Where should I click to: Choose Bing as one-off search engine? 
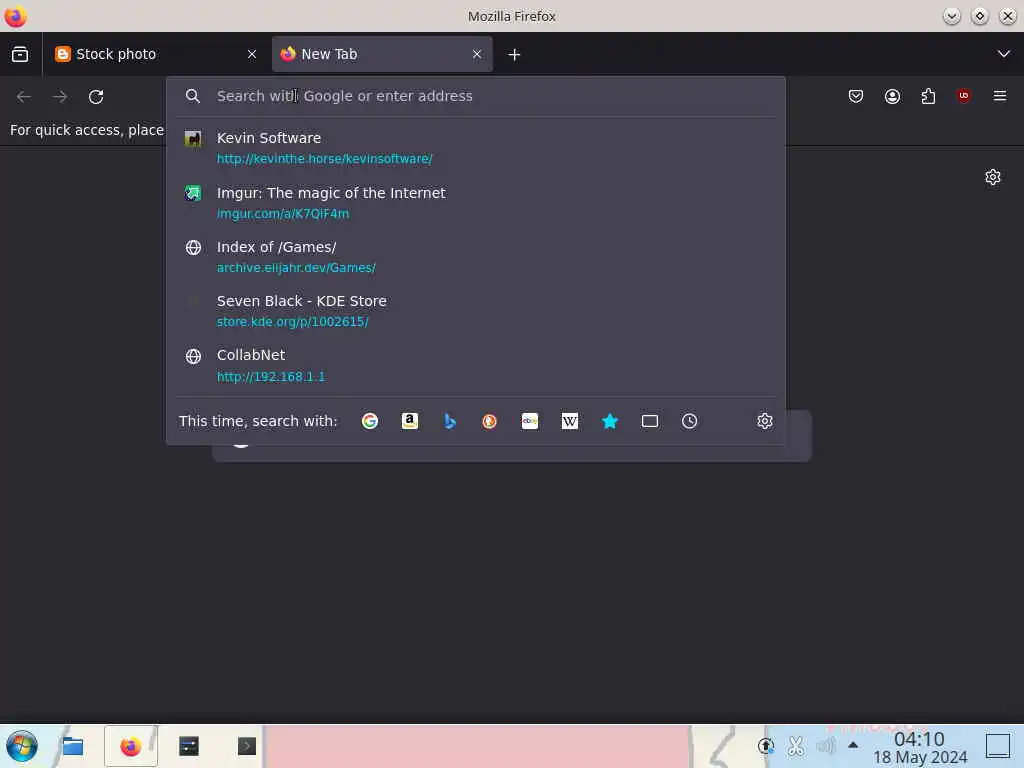[x=449, y=421]
